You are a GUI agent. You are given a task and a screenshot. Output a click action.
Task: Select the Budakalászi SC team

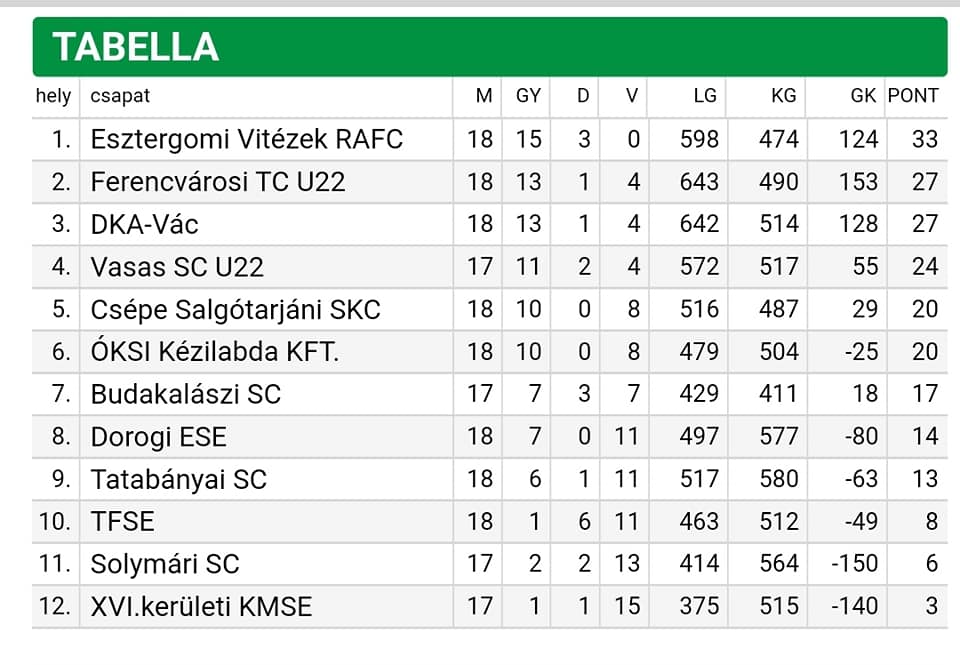coord(186,394)
